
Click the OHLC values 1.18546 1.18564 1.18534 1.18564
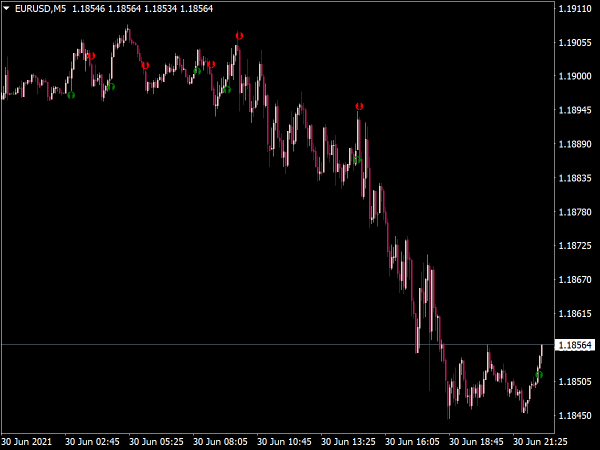tap(142, 8)
